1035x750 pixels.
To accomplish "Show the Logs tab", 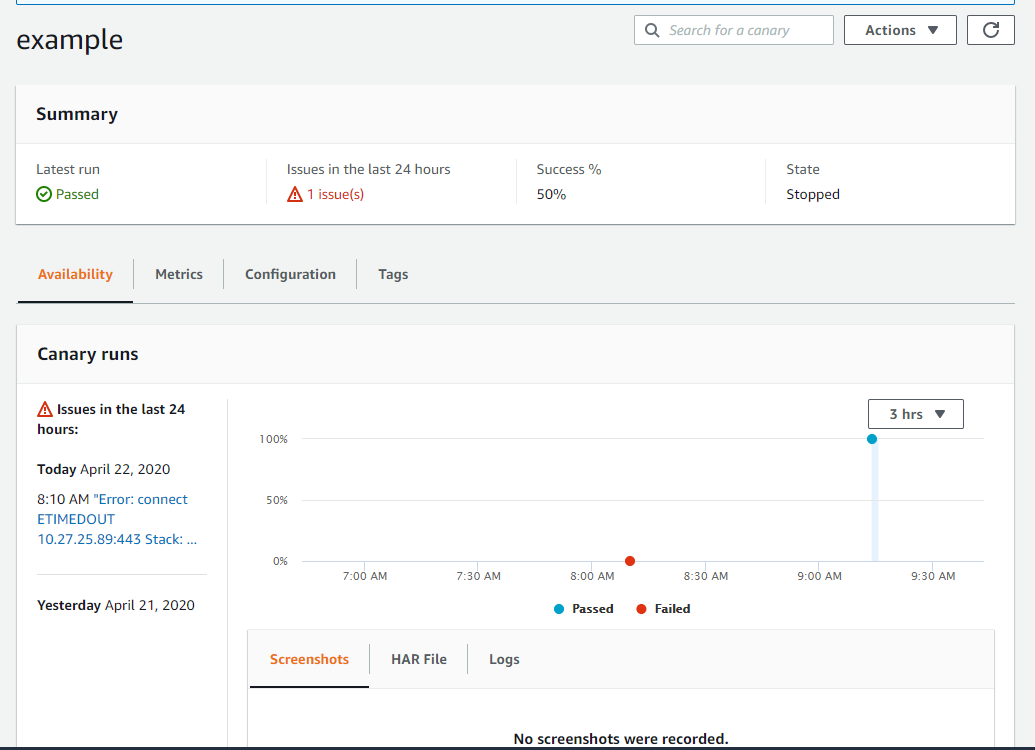I will click(x=504, y=659).
